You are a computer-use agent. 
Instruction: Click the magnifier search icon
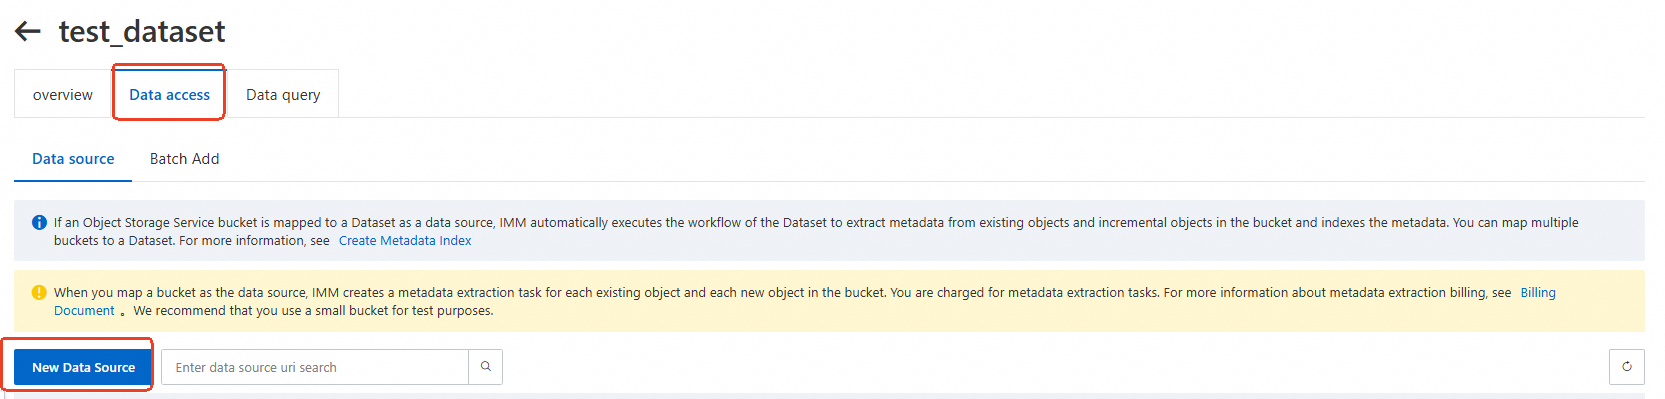[486, 367]
